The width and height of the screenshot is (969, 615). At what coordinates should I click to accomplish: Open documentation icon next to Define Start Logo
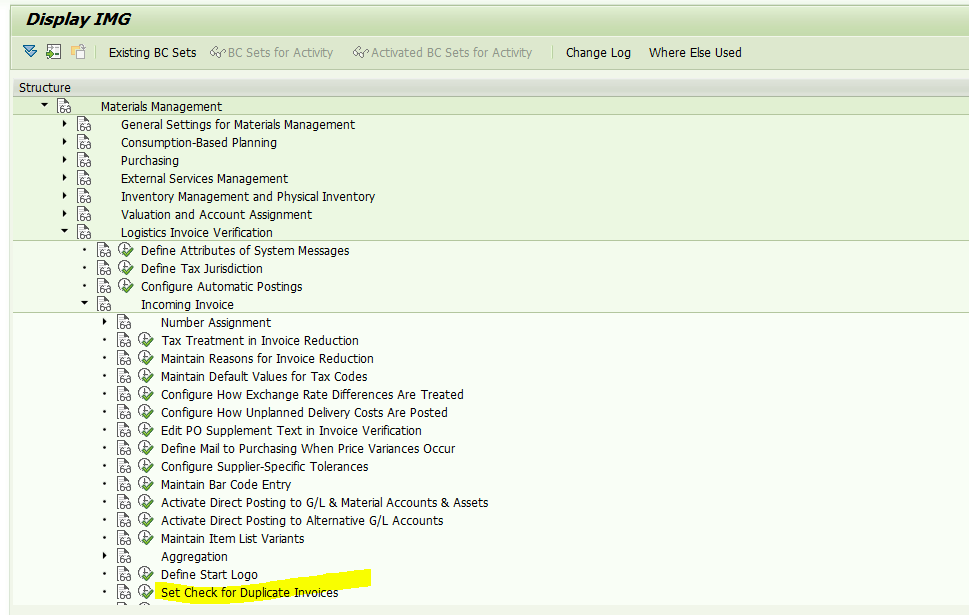pyautogui.click(x=125, y=574)
